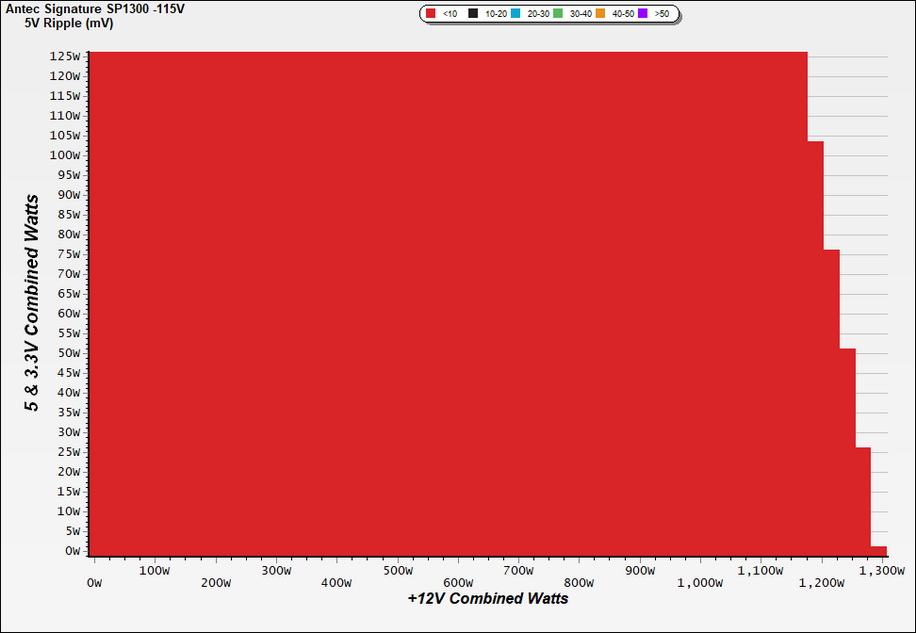Click the 110W y-axis label

click(65, 116)
